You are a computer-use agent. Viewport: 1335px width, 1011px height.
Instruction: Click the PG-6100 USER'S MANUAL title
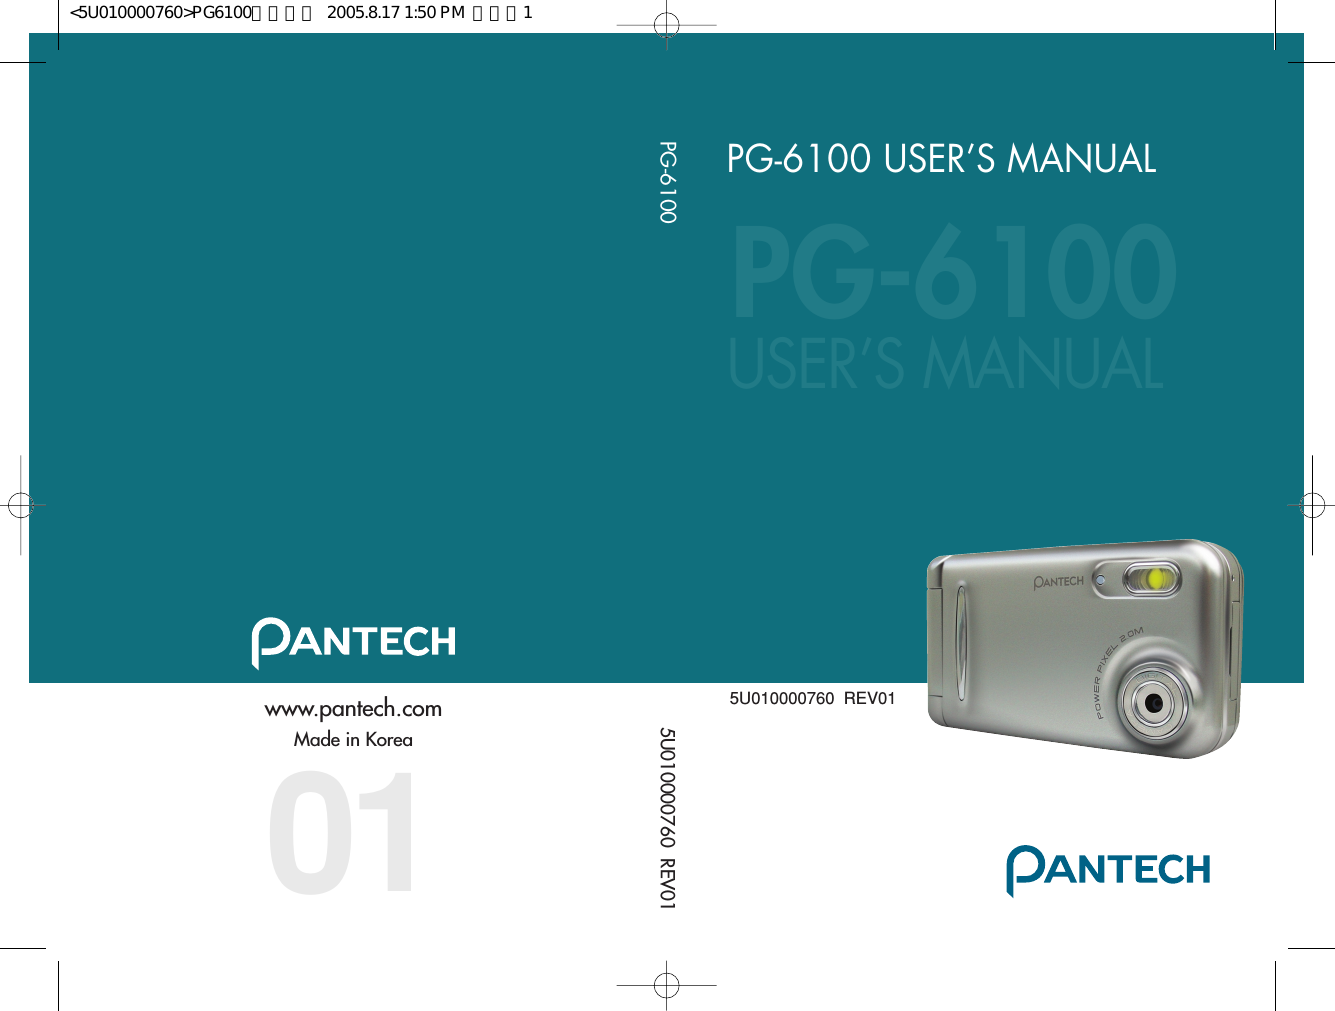coord(941,159)
